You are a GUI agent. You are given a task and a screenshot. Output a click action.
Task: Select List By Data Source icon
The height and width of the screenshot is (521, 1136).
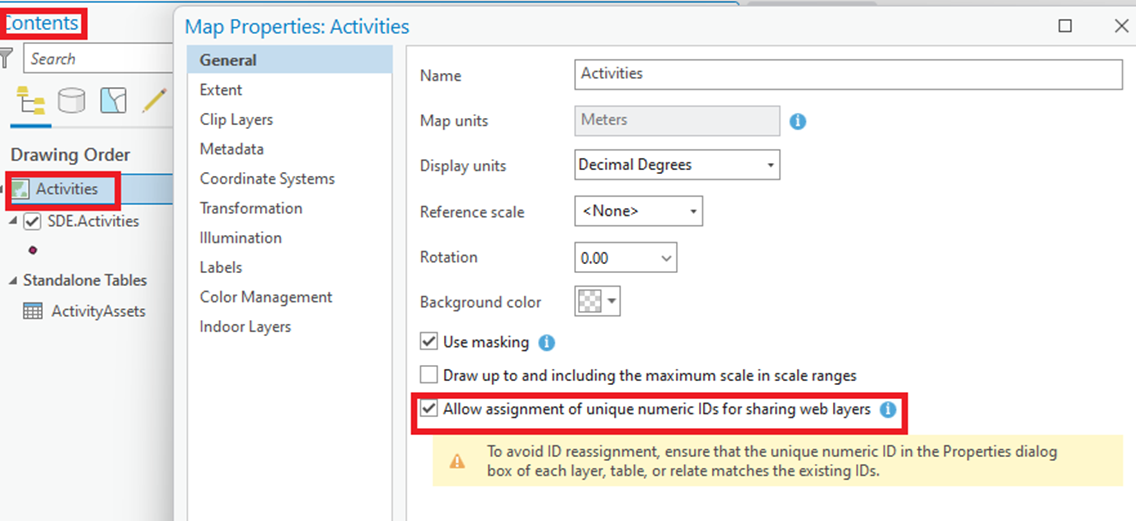pyautogui.click(x=71, y=101)
